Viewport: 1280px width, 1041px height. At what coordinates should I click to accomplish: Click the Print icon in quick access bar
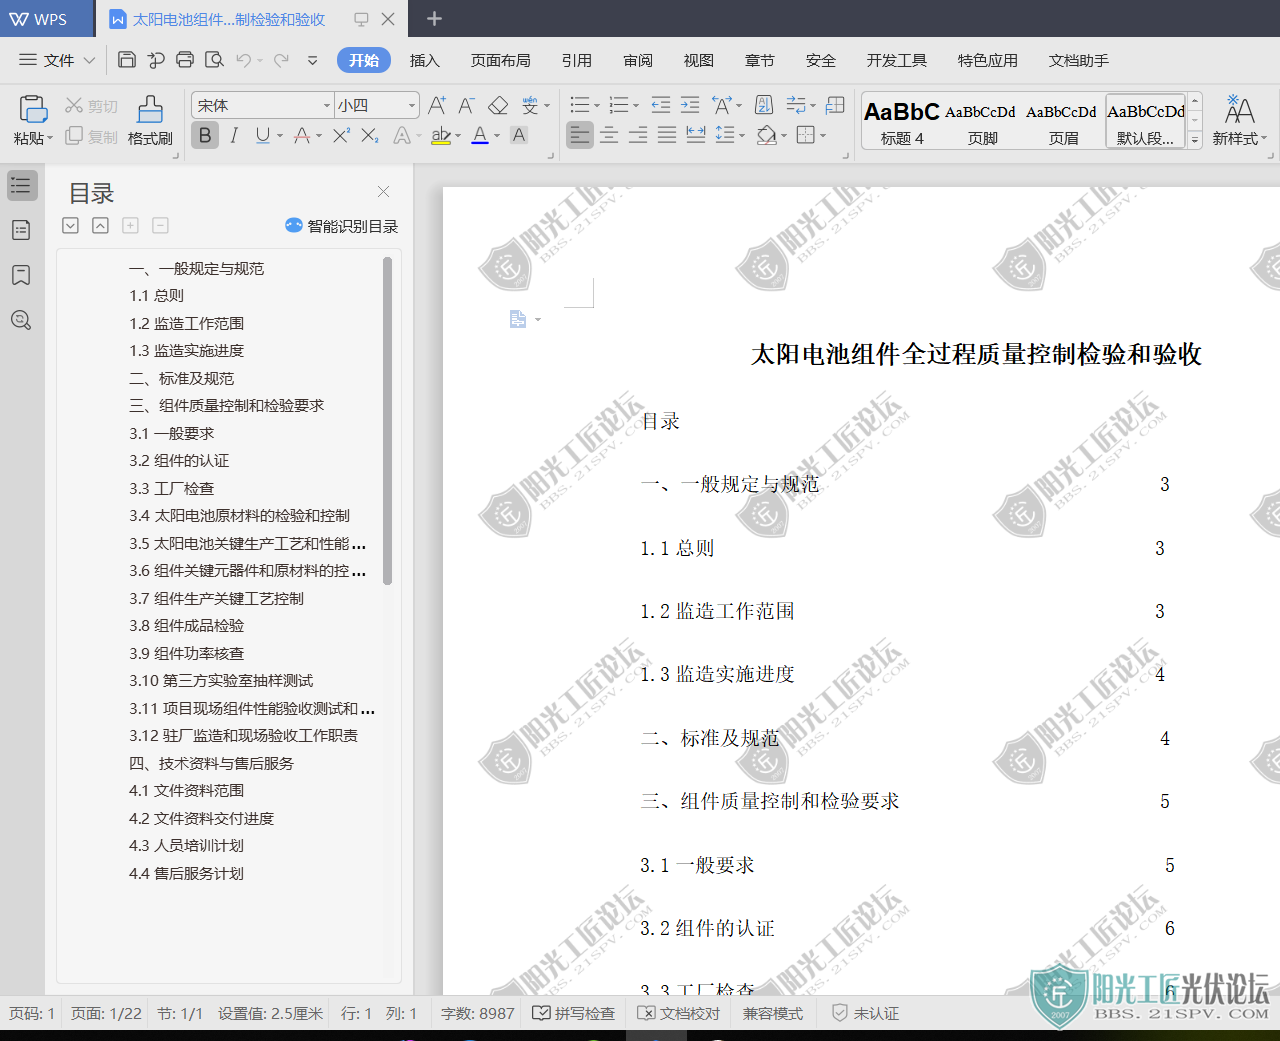point(185,60)
